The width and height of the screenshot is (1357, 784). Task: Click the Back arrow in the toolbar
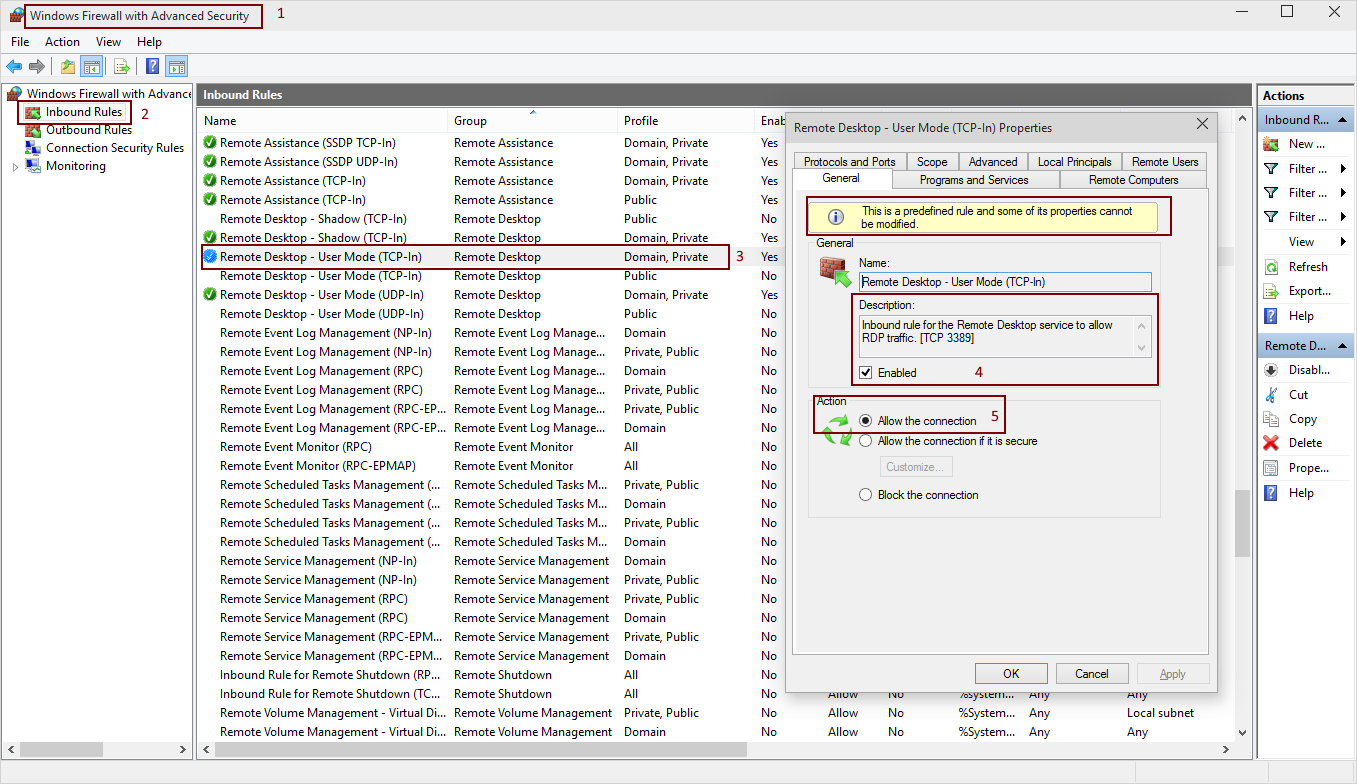[14, 67]
